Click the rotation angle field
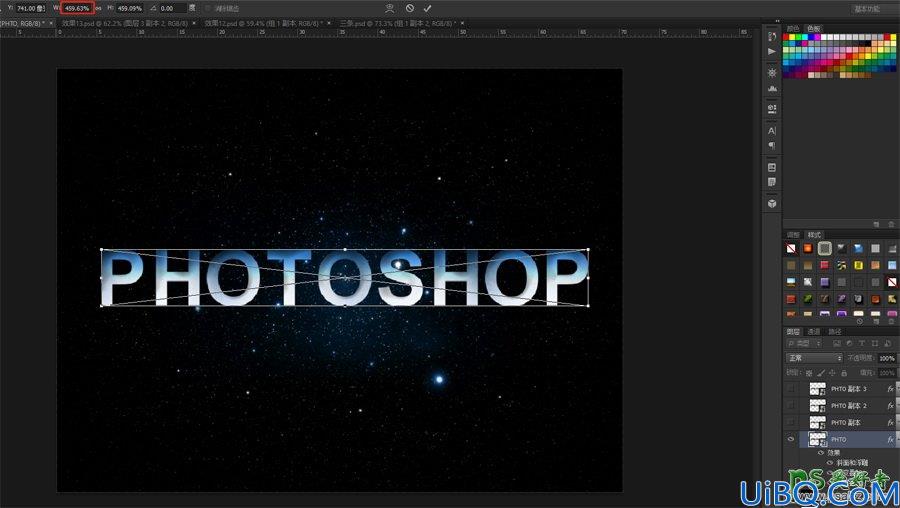Image resolution: width=900 pixels, height=508 pixels. coord(173,8)
